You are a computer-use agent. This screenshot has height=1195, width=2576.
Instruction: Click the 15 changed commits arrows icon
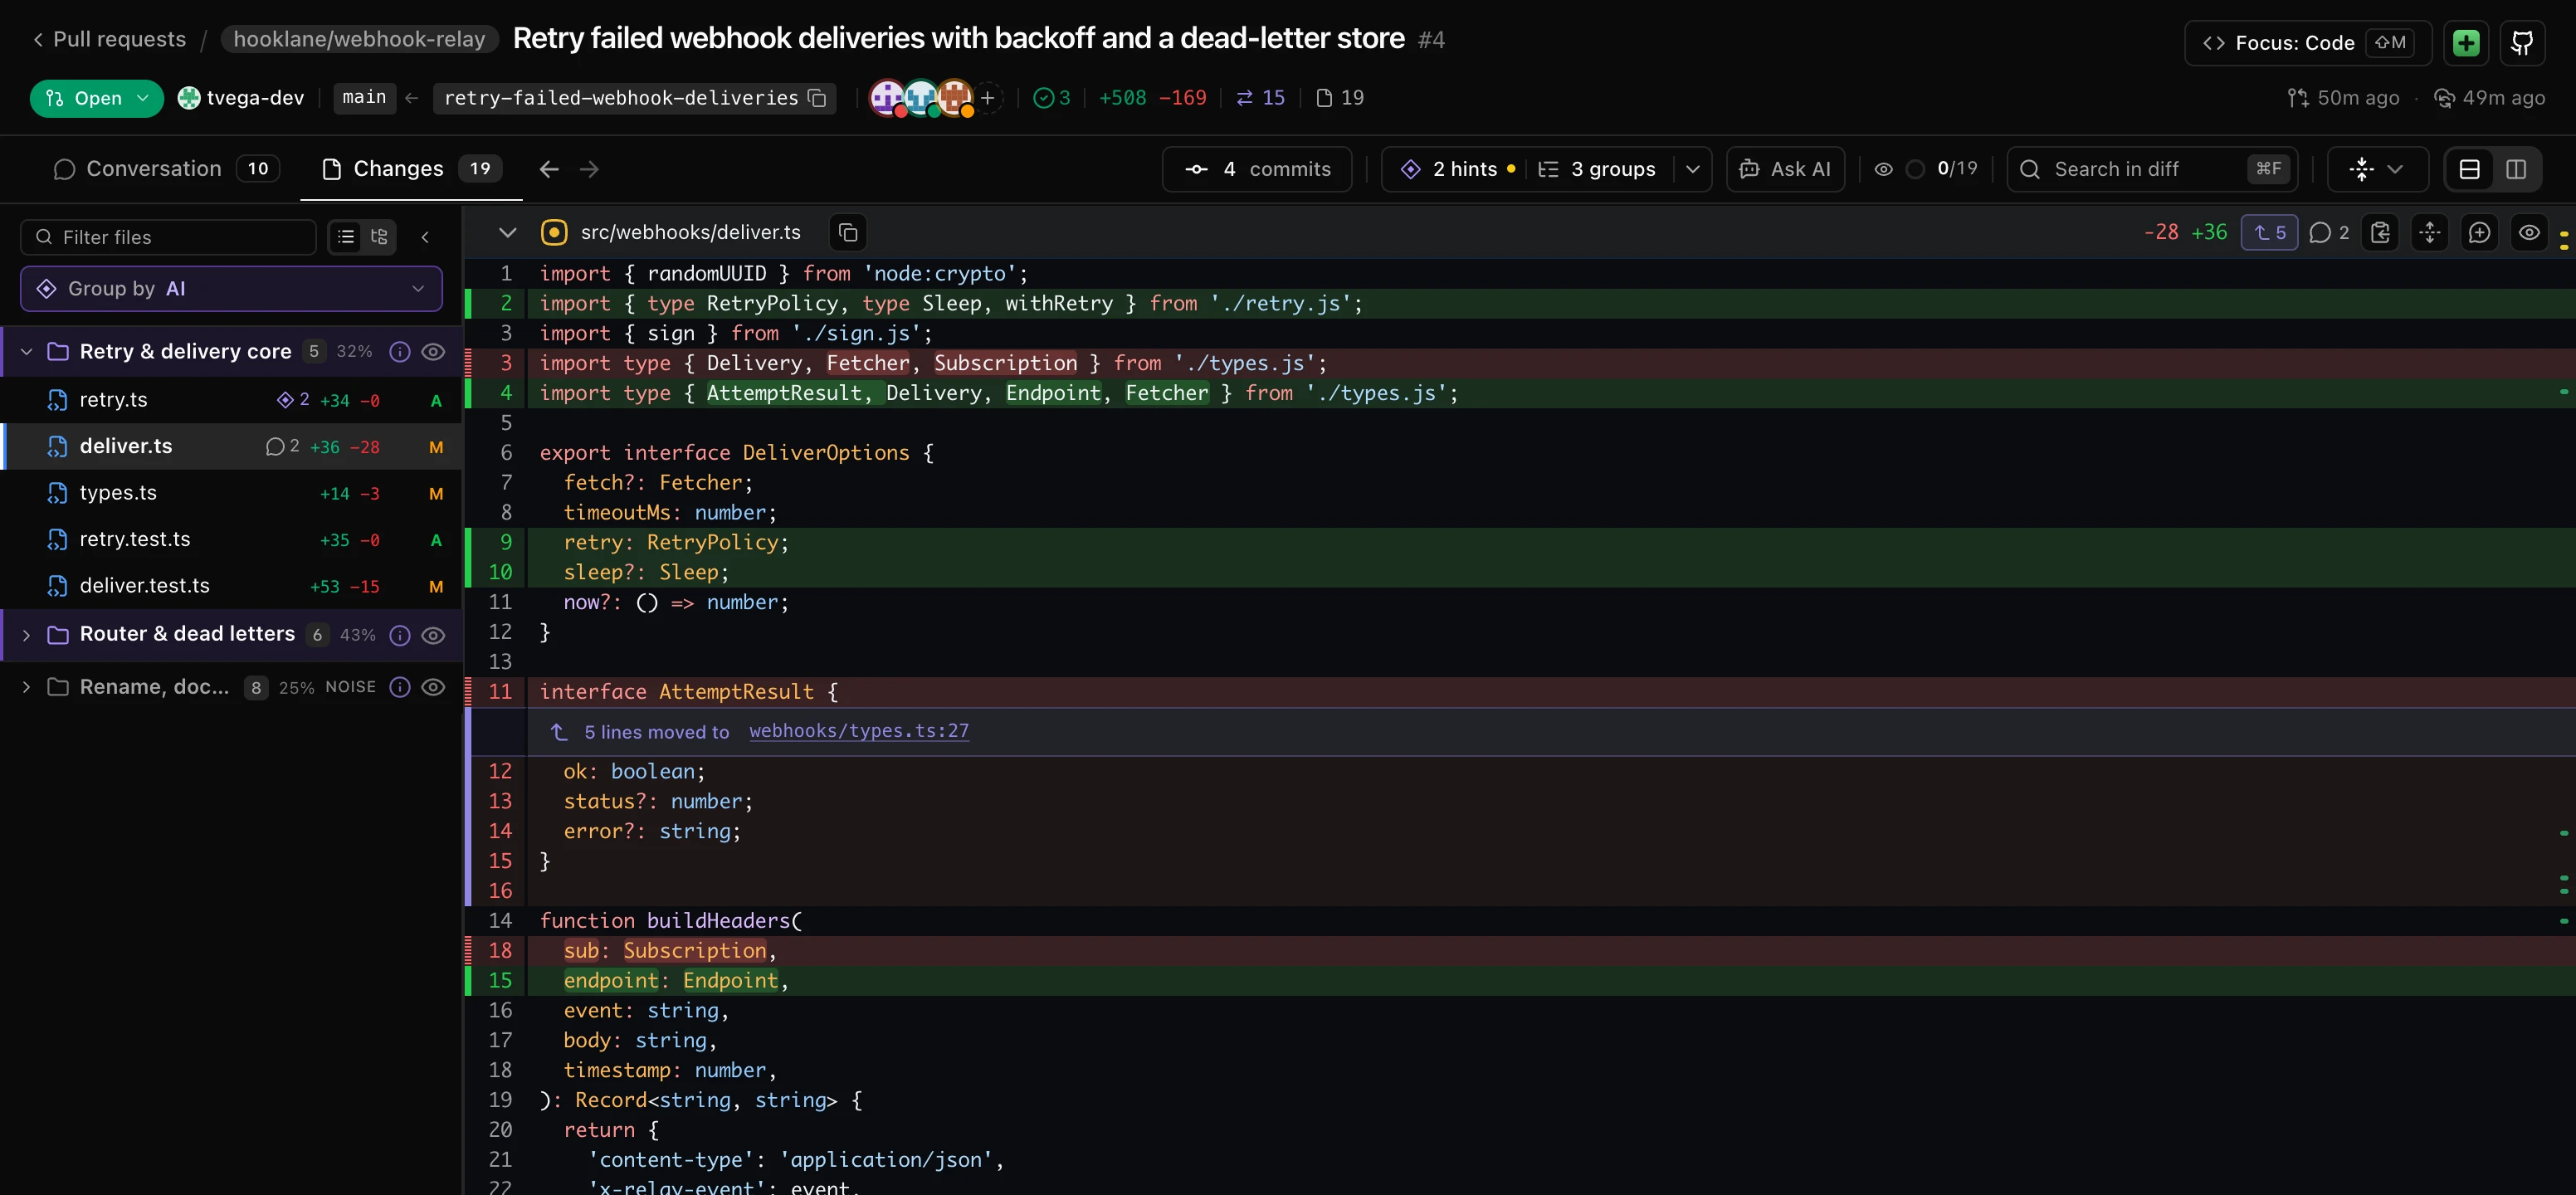pos(1244,98)
